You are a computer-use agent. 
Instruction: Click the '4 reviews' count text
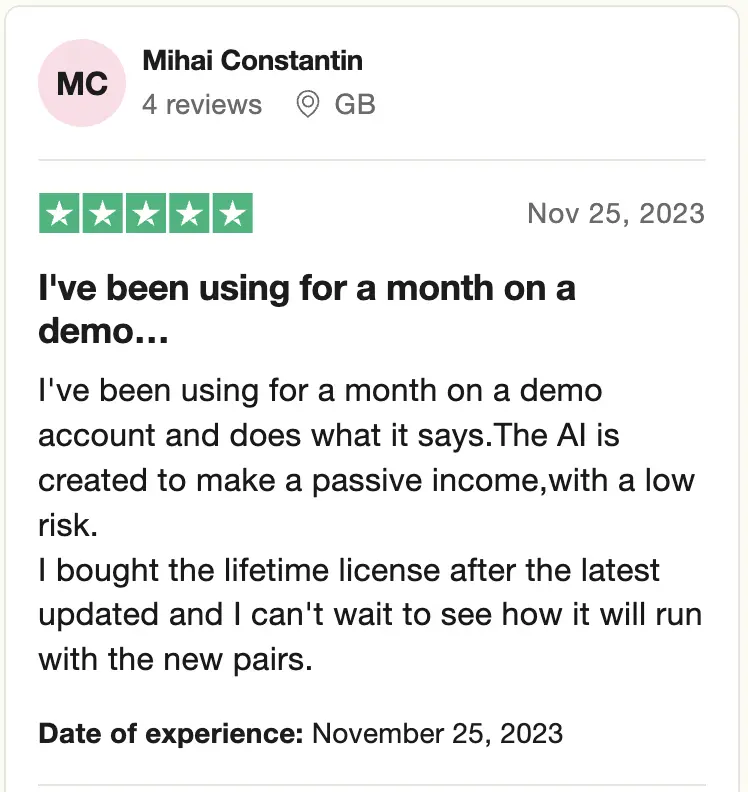coord(202,104)
